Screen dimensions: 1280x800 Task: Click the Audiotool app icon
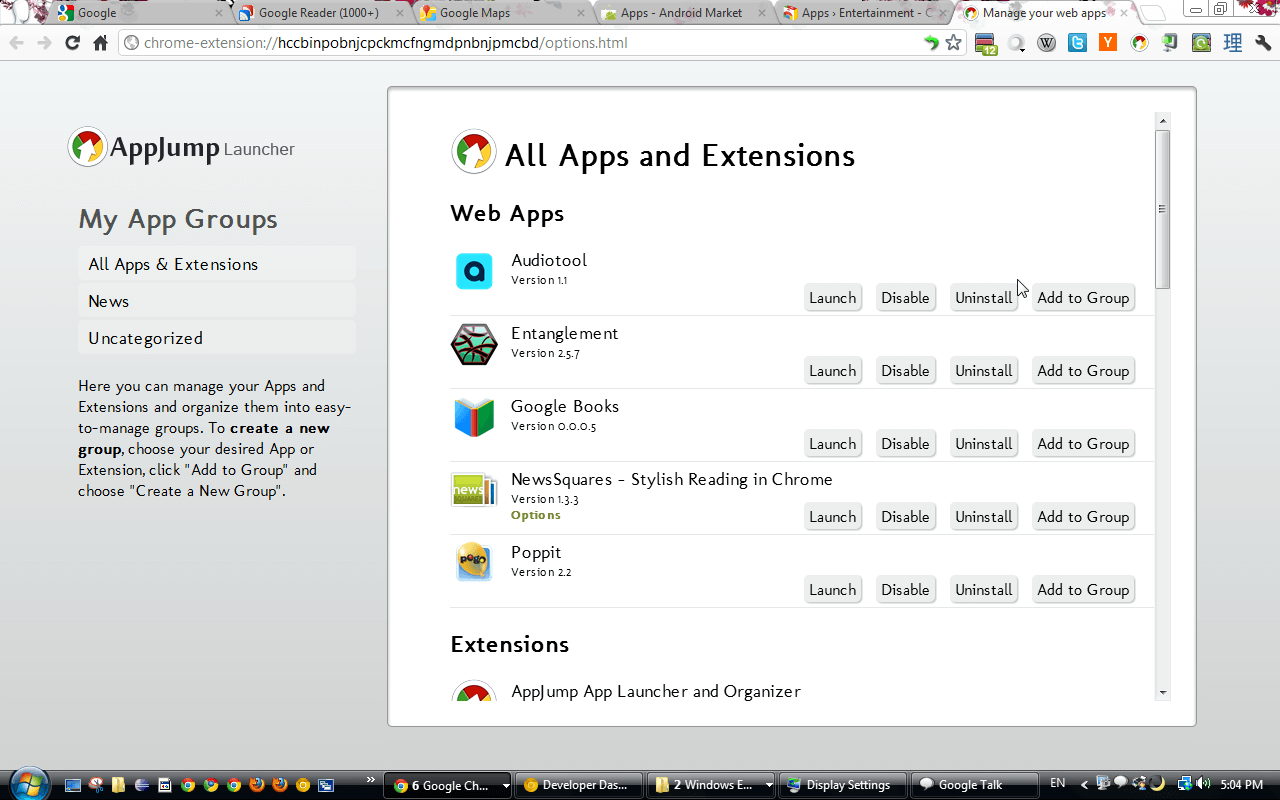pos(474,271)
